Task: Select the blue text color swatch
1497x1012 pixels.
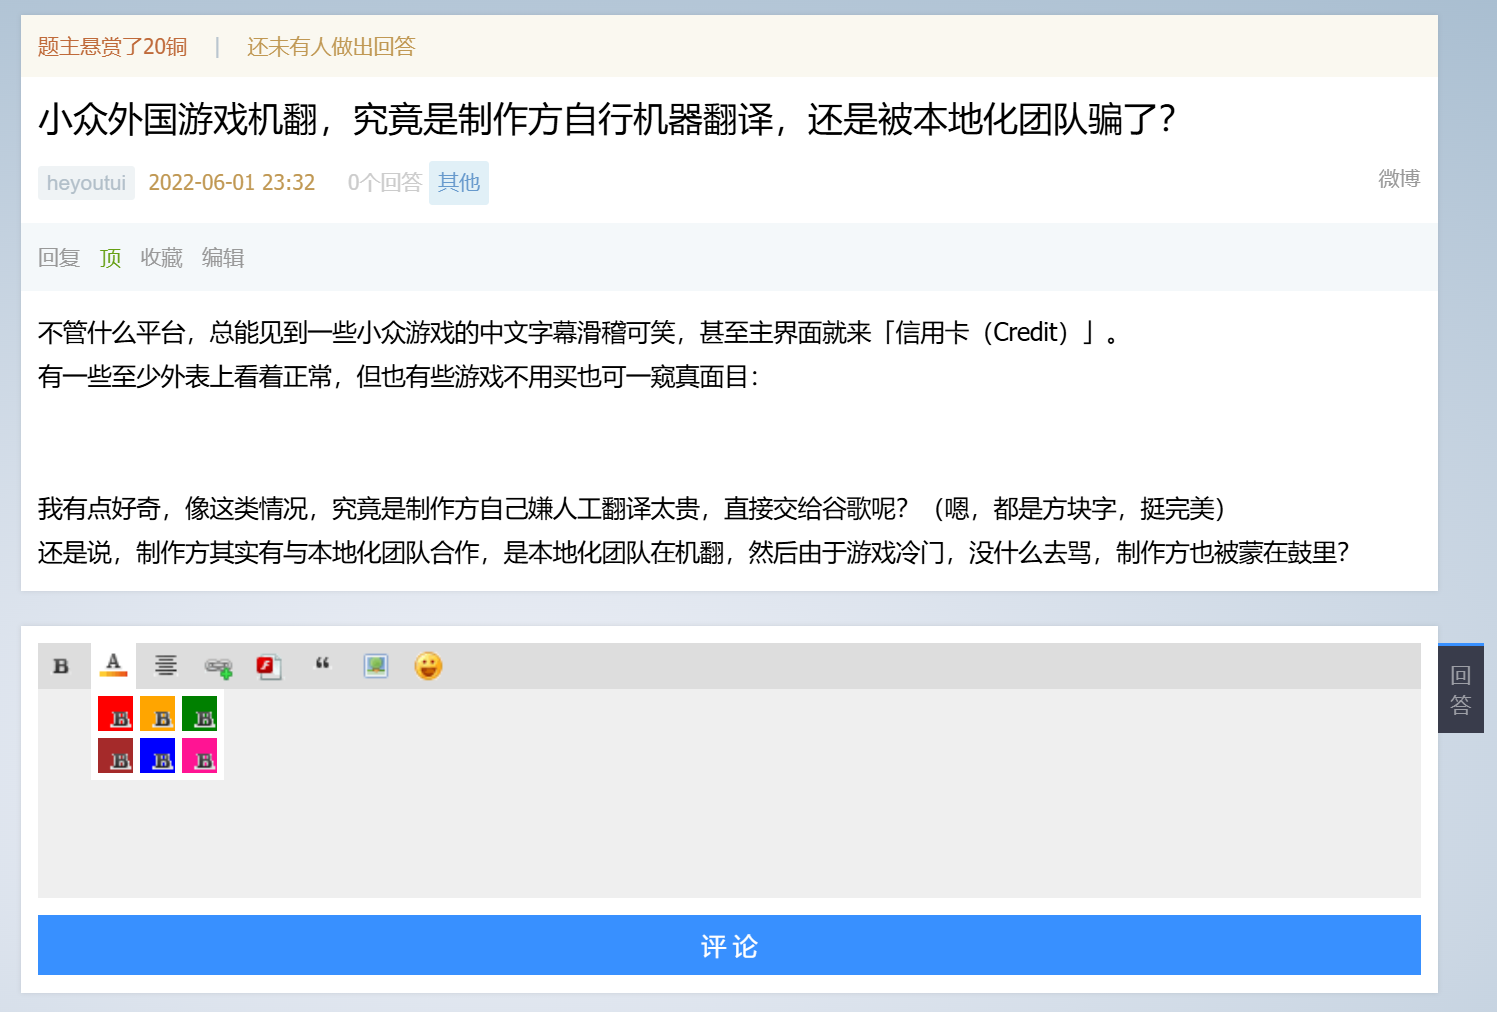Action: point(158,756)
